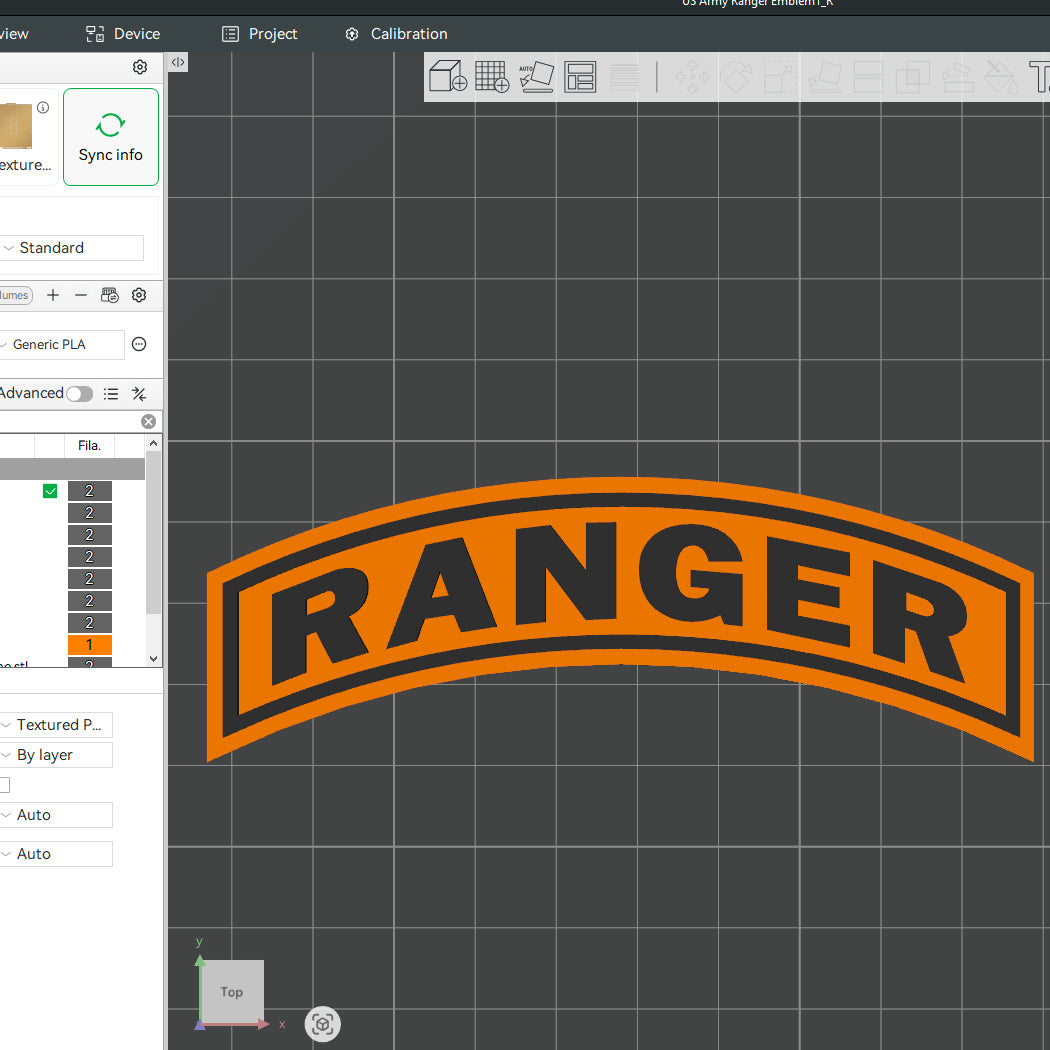Click the plus icon to add filament
This screenshot has height=1050, width=1050.
[x=53, y=295]
